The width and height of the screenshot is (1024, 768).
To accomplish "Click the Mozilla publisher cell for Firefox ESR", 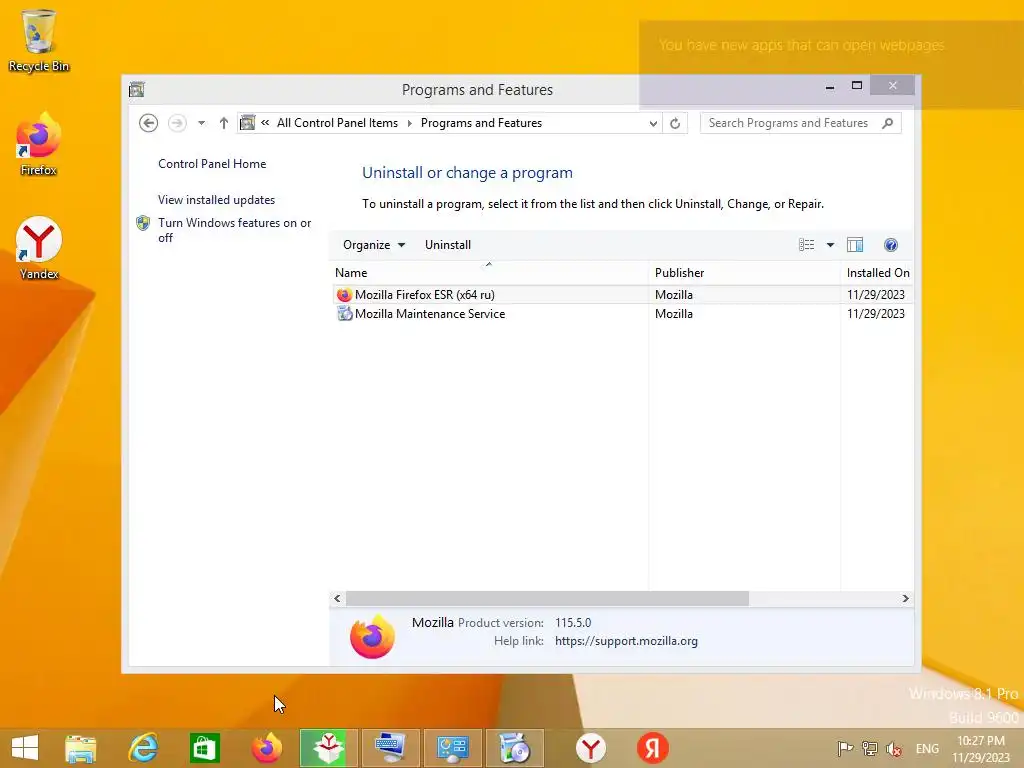I will [x=674, y=295].
